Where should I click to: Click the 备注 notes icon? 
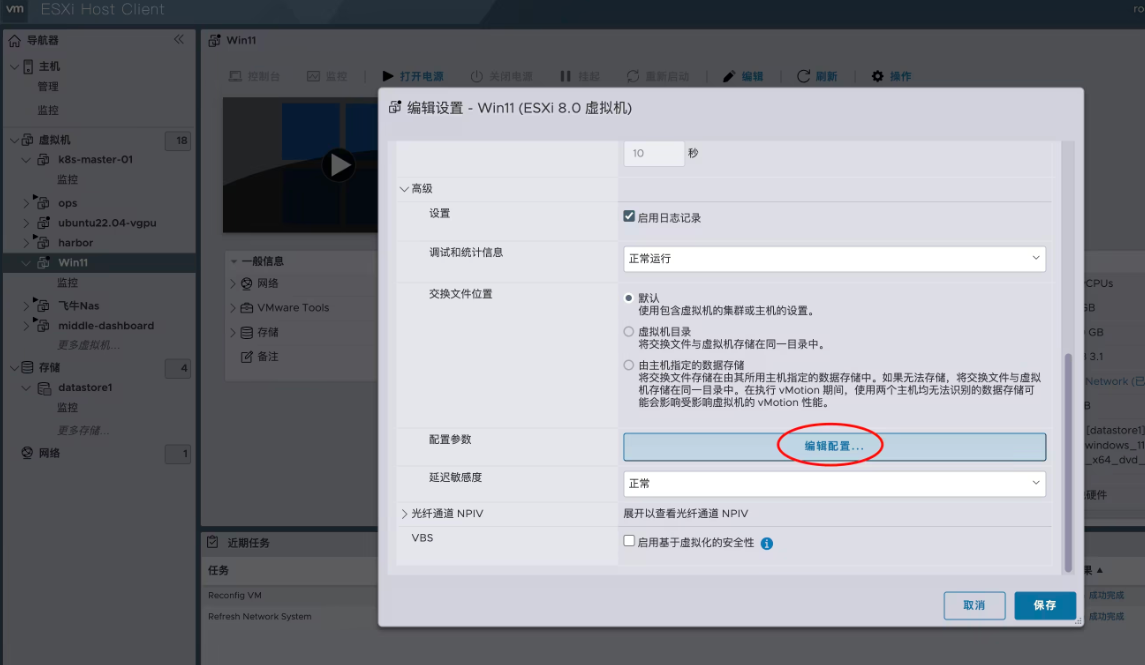[x=247, y=357]
